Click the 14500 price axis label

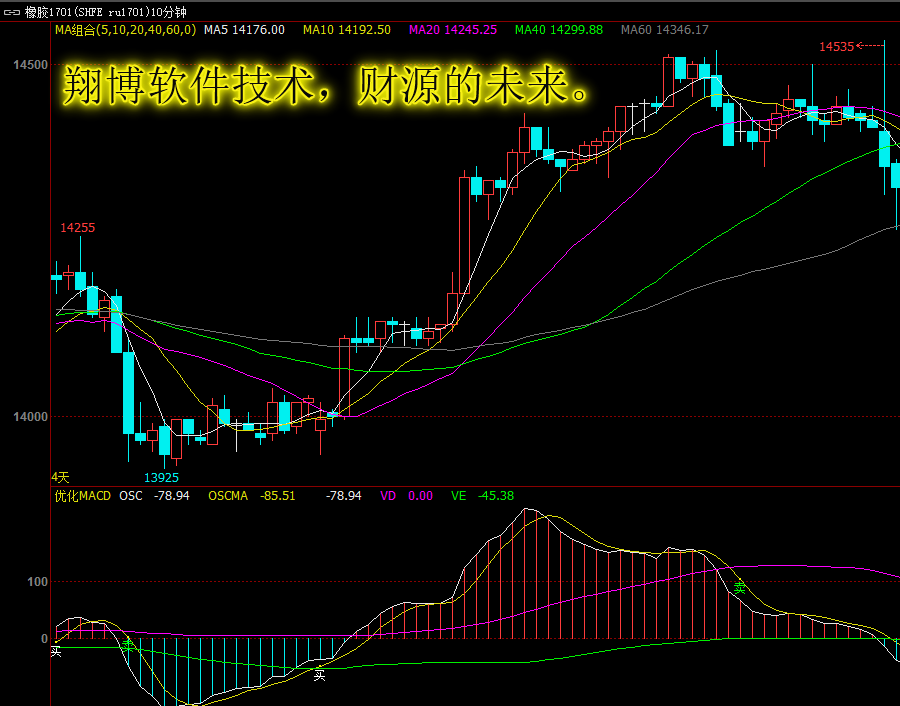pyautogui.click(x=30, y=65)
